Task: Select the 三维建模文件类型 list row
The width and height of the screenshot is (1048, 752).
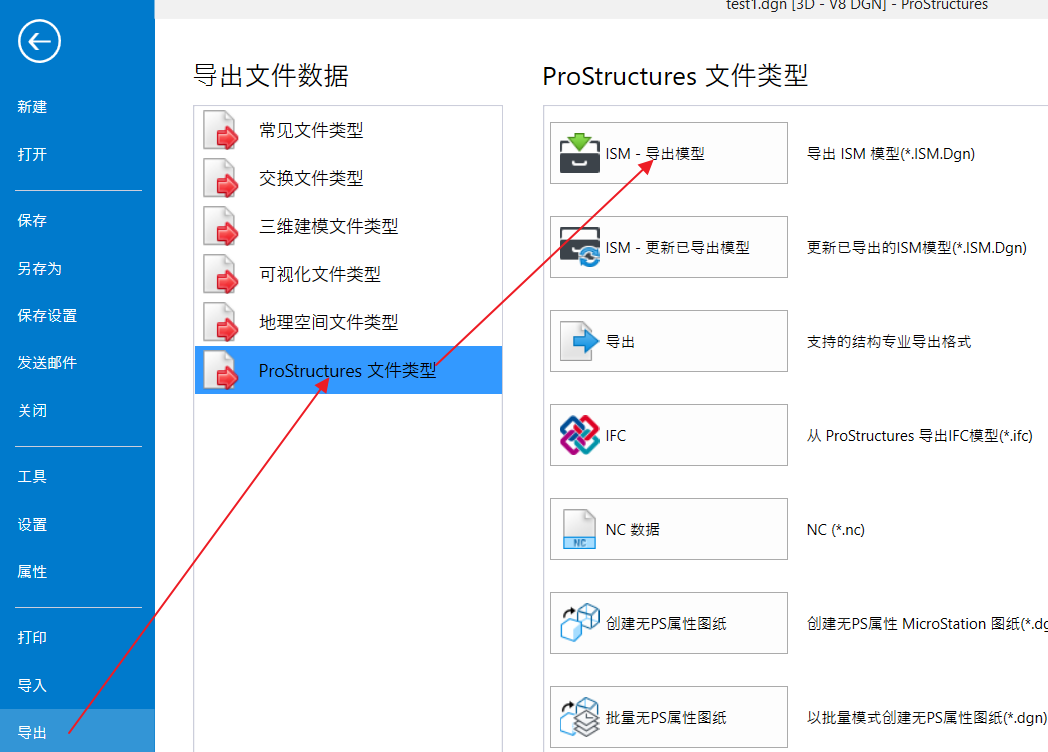Action: pos(348,227)
